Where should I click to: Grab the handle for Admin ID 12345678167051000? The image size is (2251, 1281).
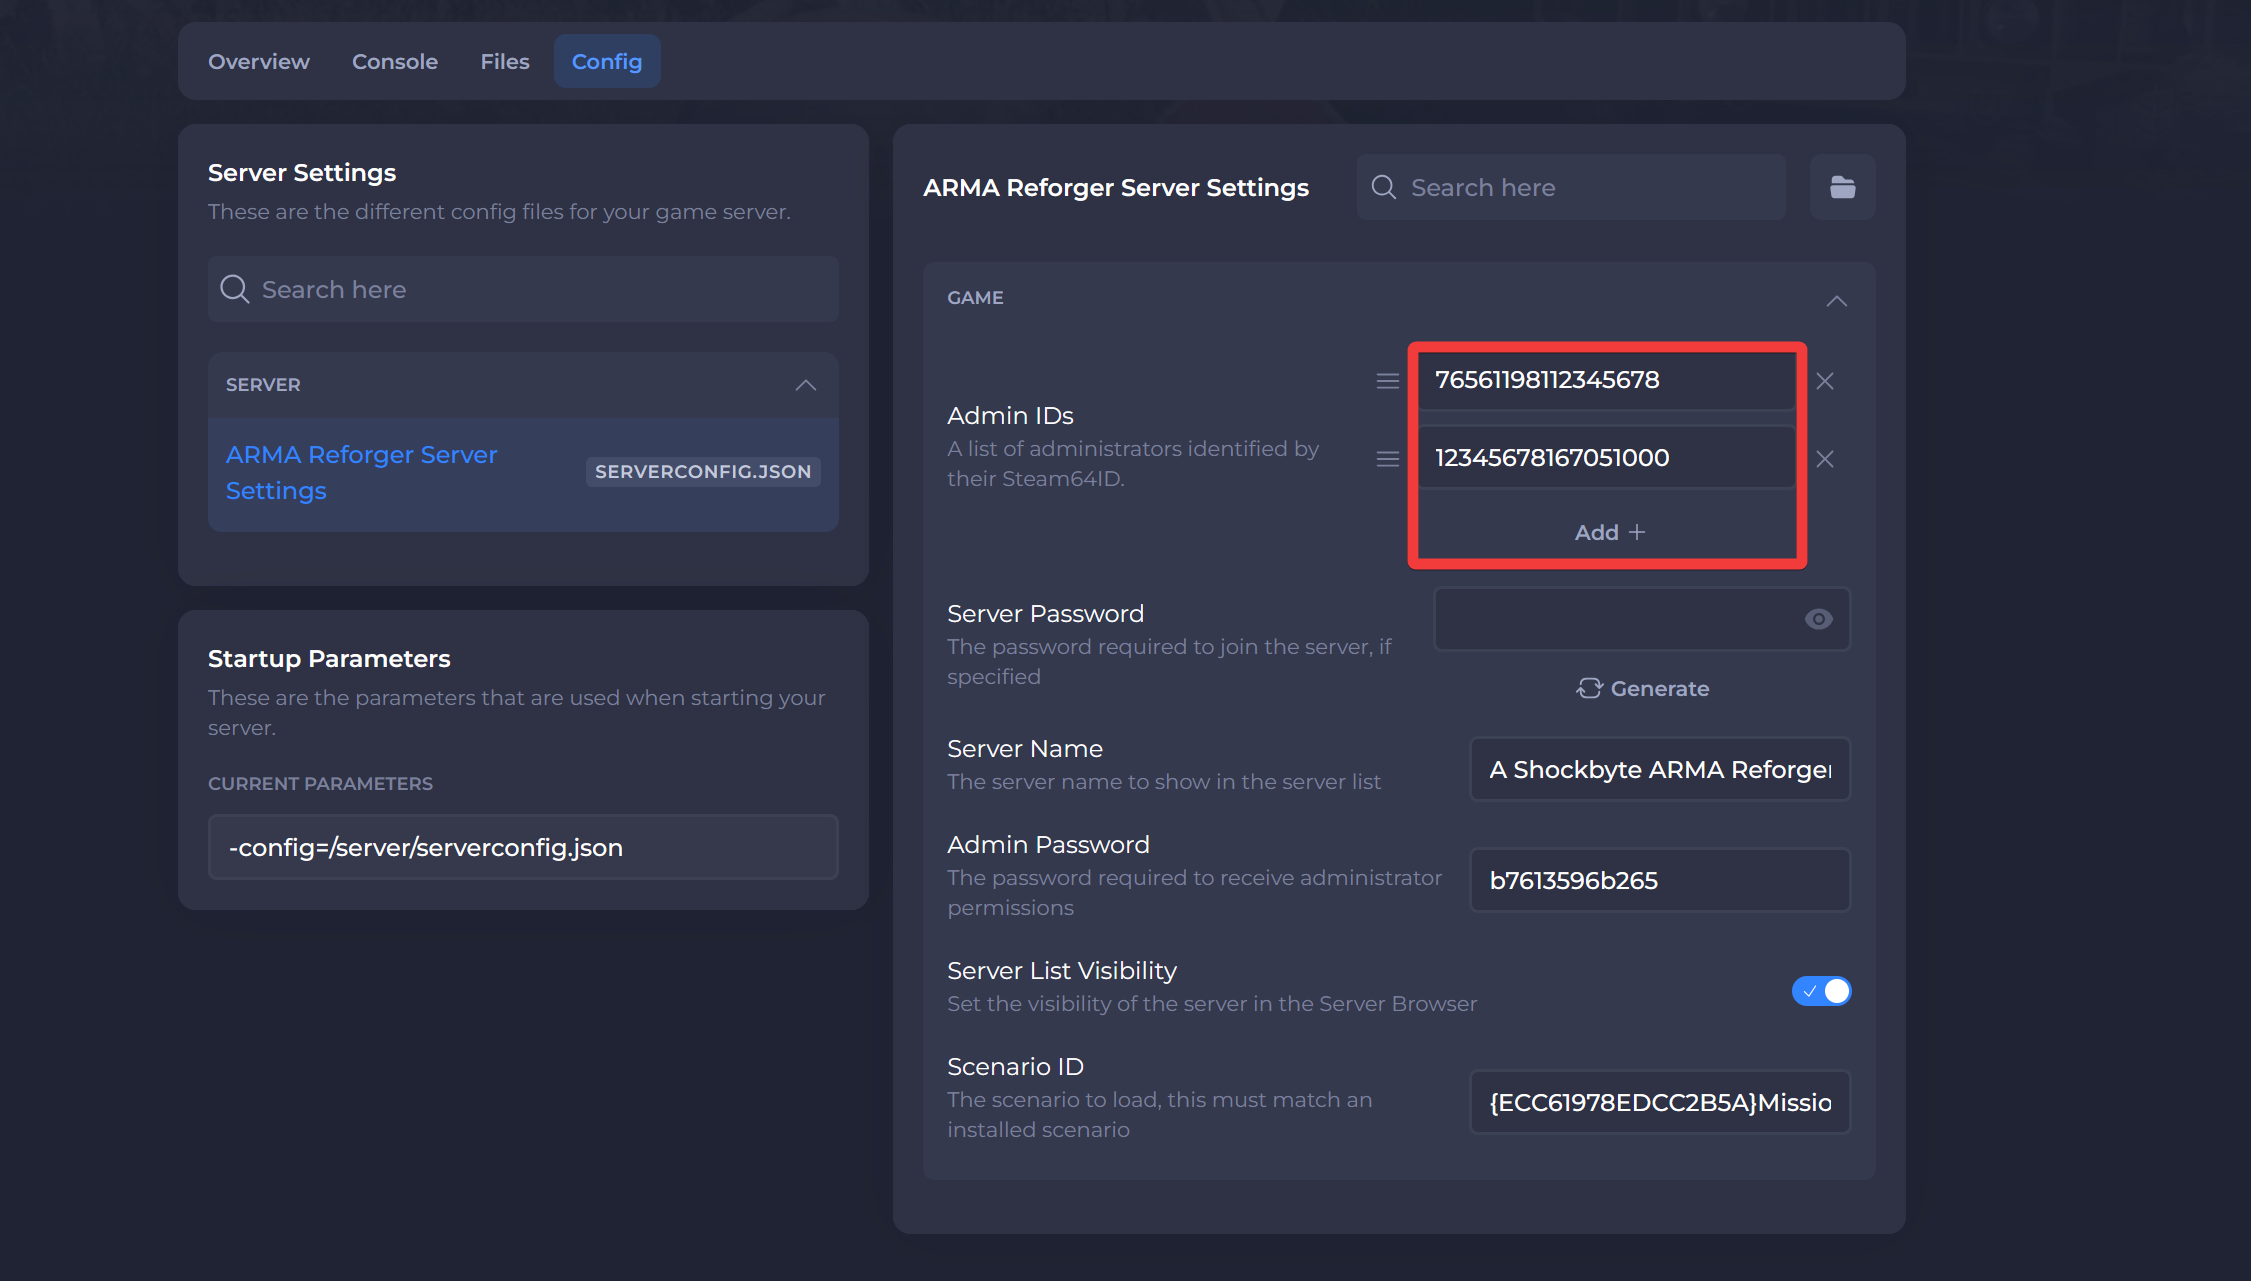[x=1387, y=459]
